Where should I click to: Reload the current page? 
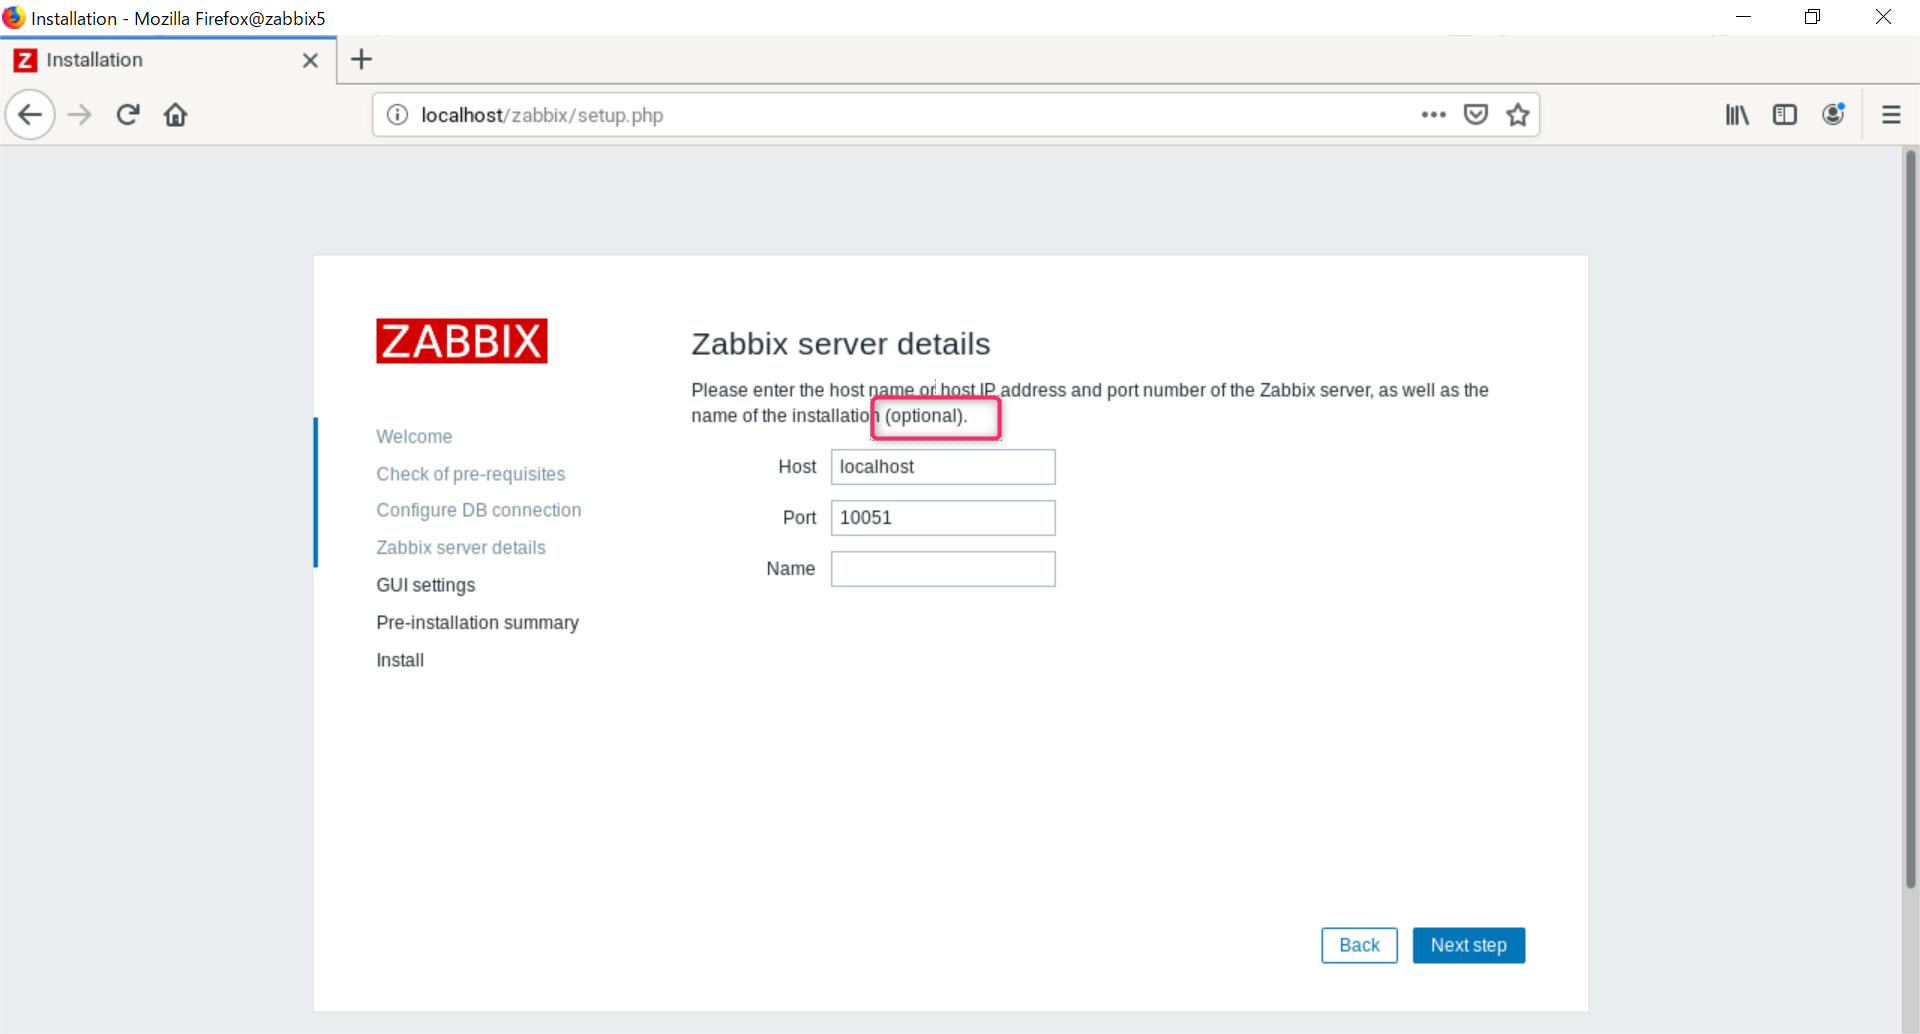click(x=128, y=115)
